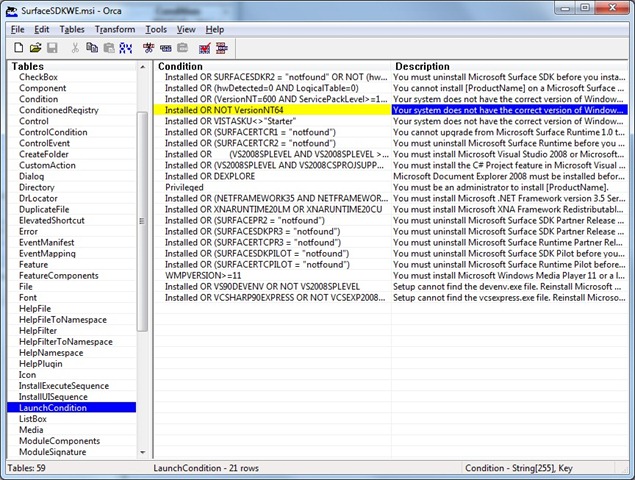
Task: Click the Validate icon with red checkmark
Action: (205, 48)
